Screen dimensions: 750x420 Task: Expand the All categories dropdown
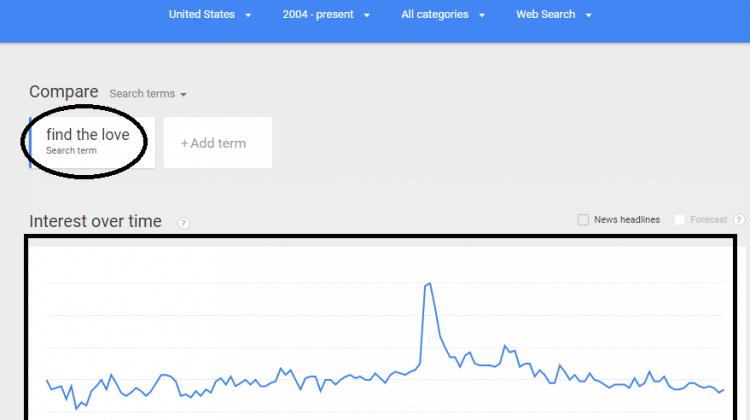[x=443, y=15]
